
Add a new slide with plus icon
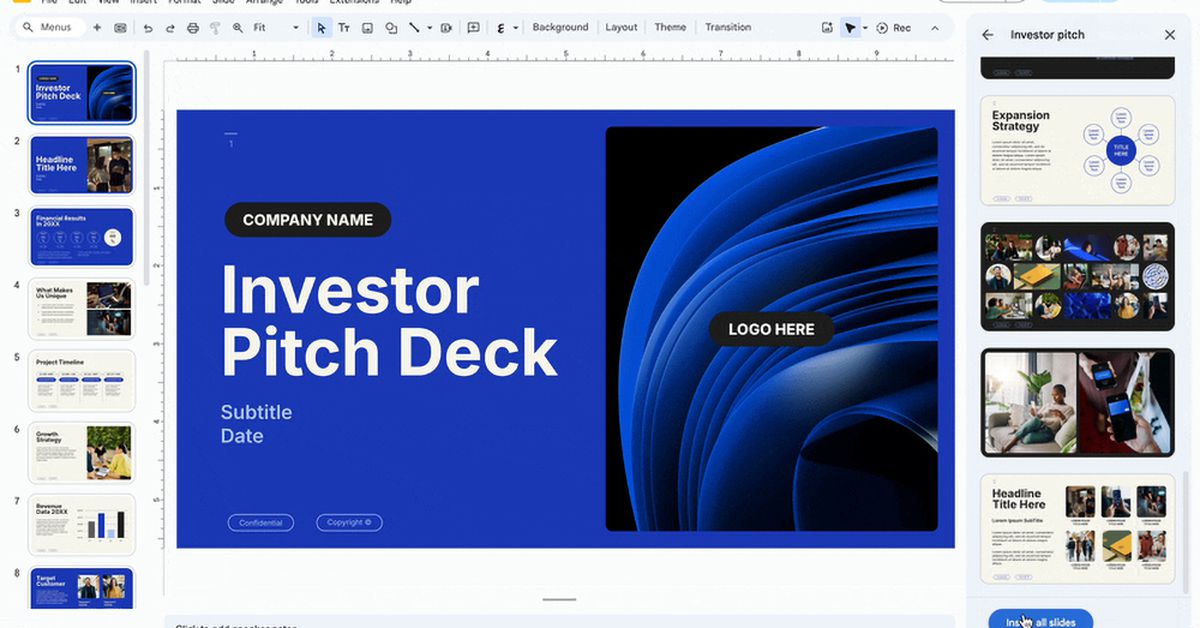click(97, 28)
